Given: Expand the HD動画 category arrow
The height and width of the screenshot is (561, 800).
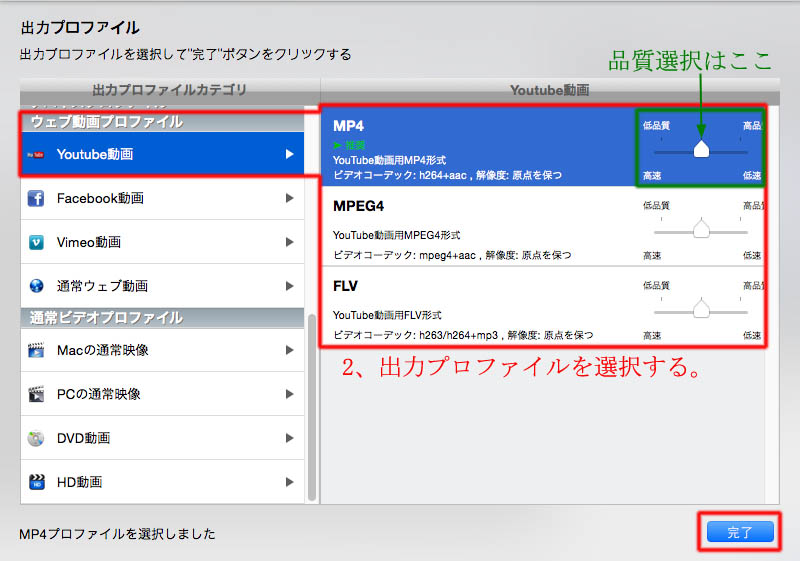Looking at the screenshot, I should click(289, 482).
